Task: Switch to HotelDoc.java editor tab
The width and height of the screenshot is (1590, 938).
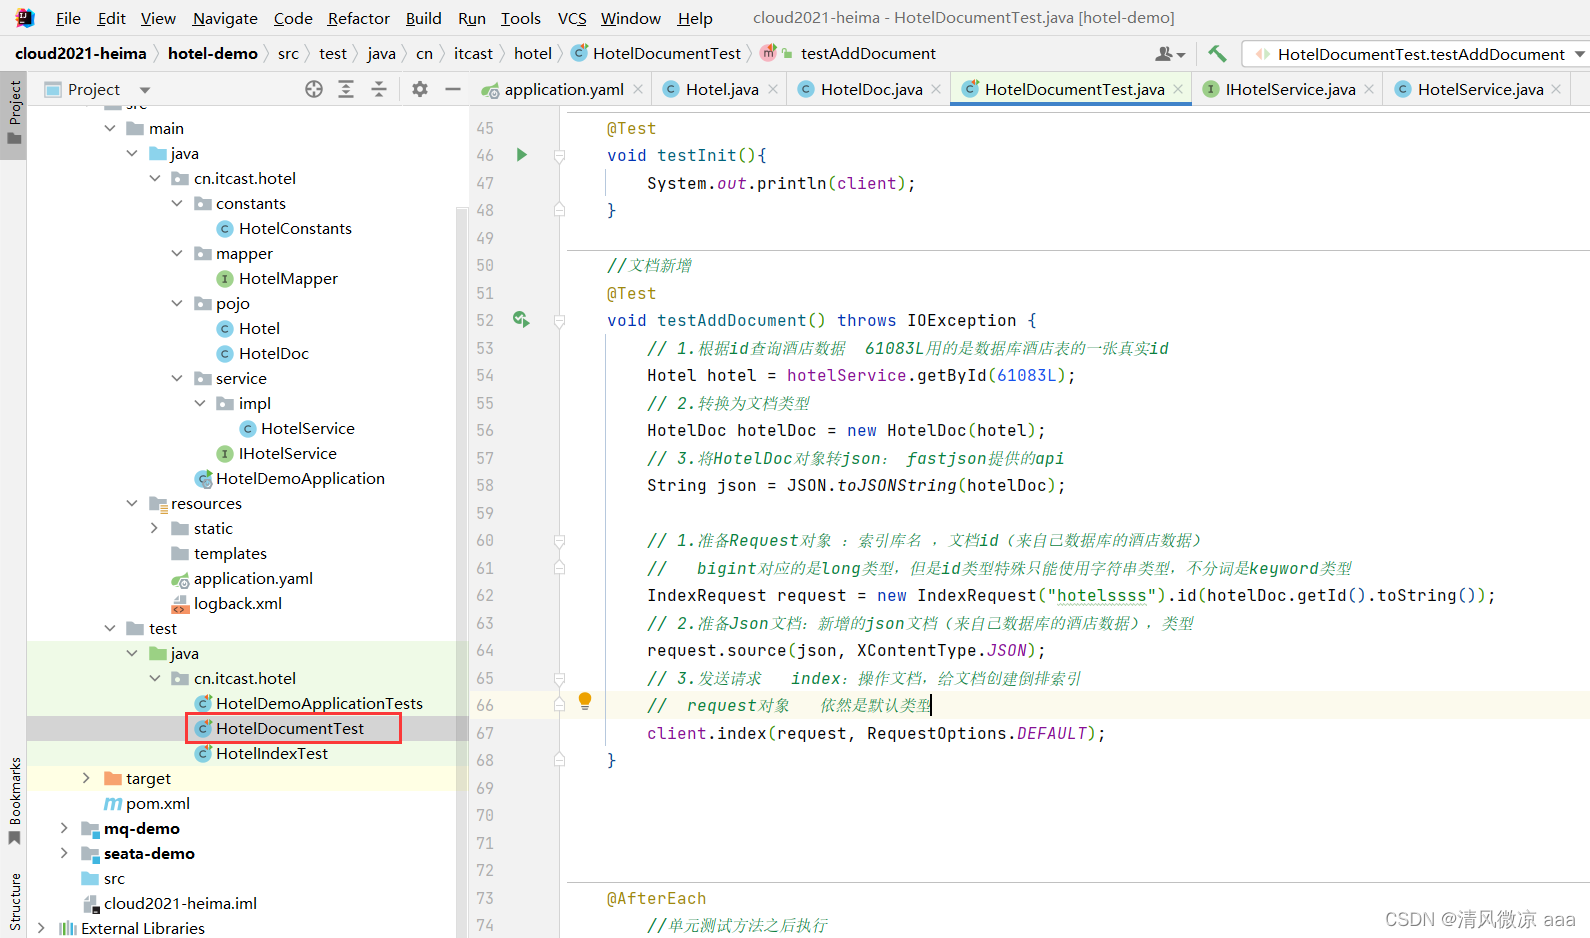Action: pos(871,89)
